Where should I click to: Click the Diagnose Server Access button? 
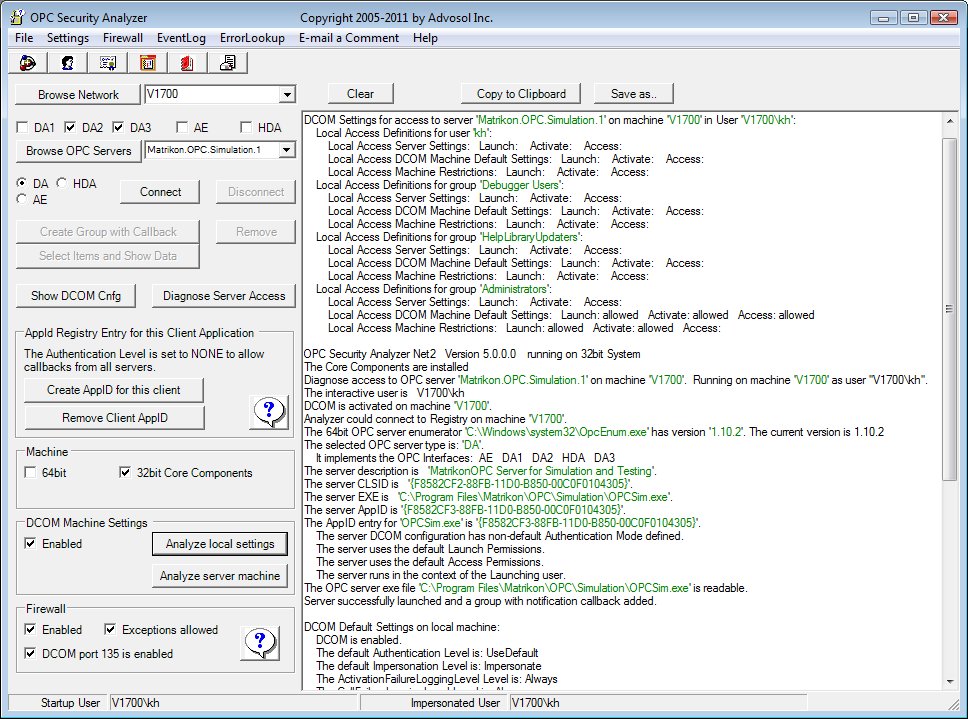(224, 296)
